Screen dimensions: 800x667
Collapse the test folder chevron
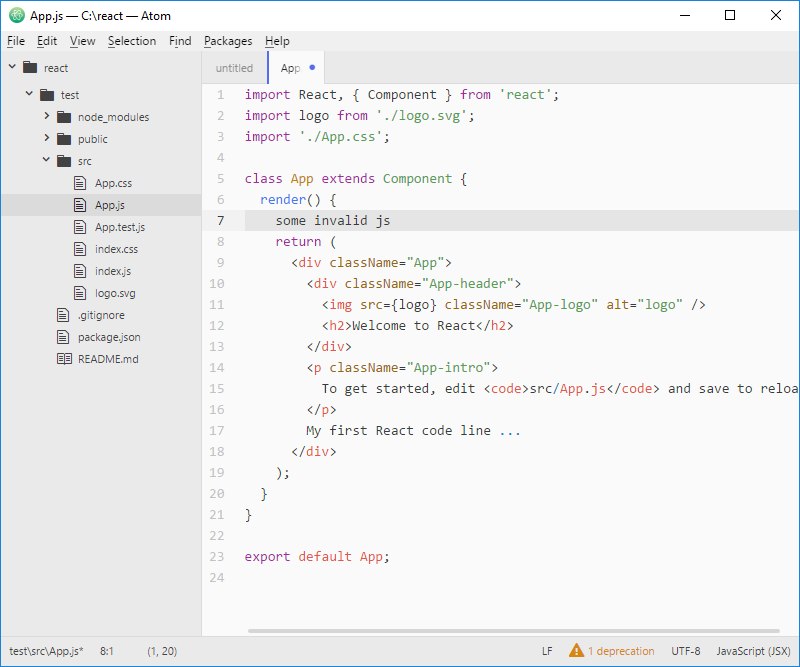(x=29, y=95)
